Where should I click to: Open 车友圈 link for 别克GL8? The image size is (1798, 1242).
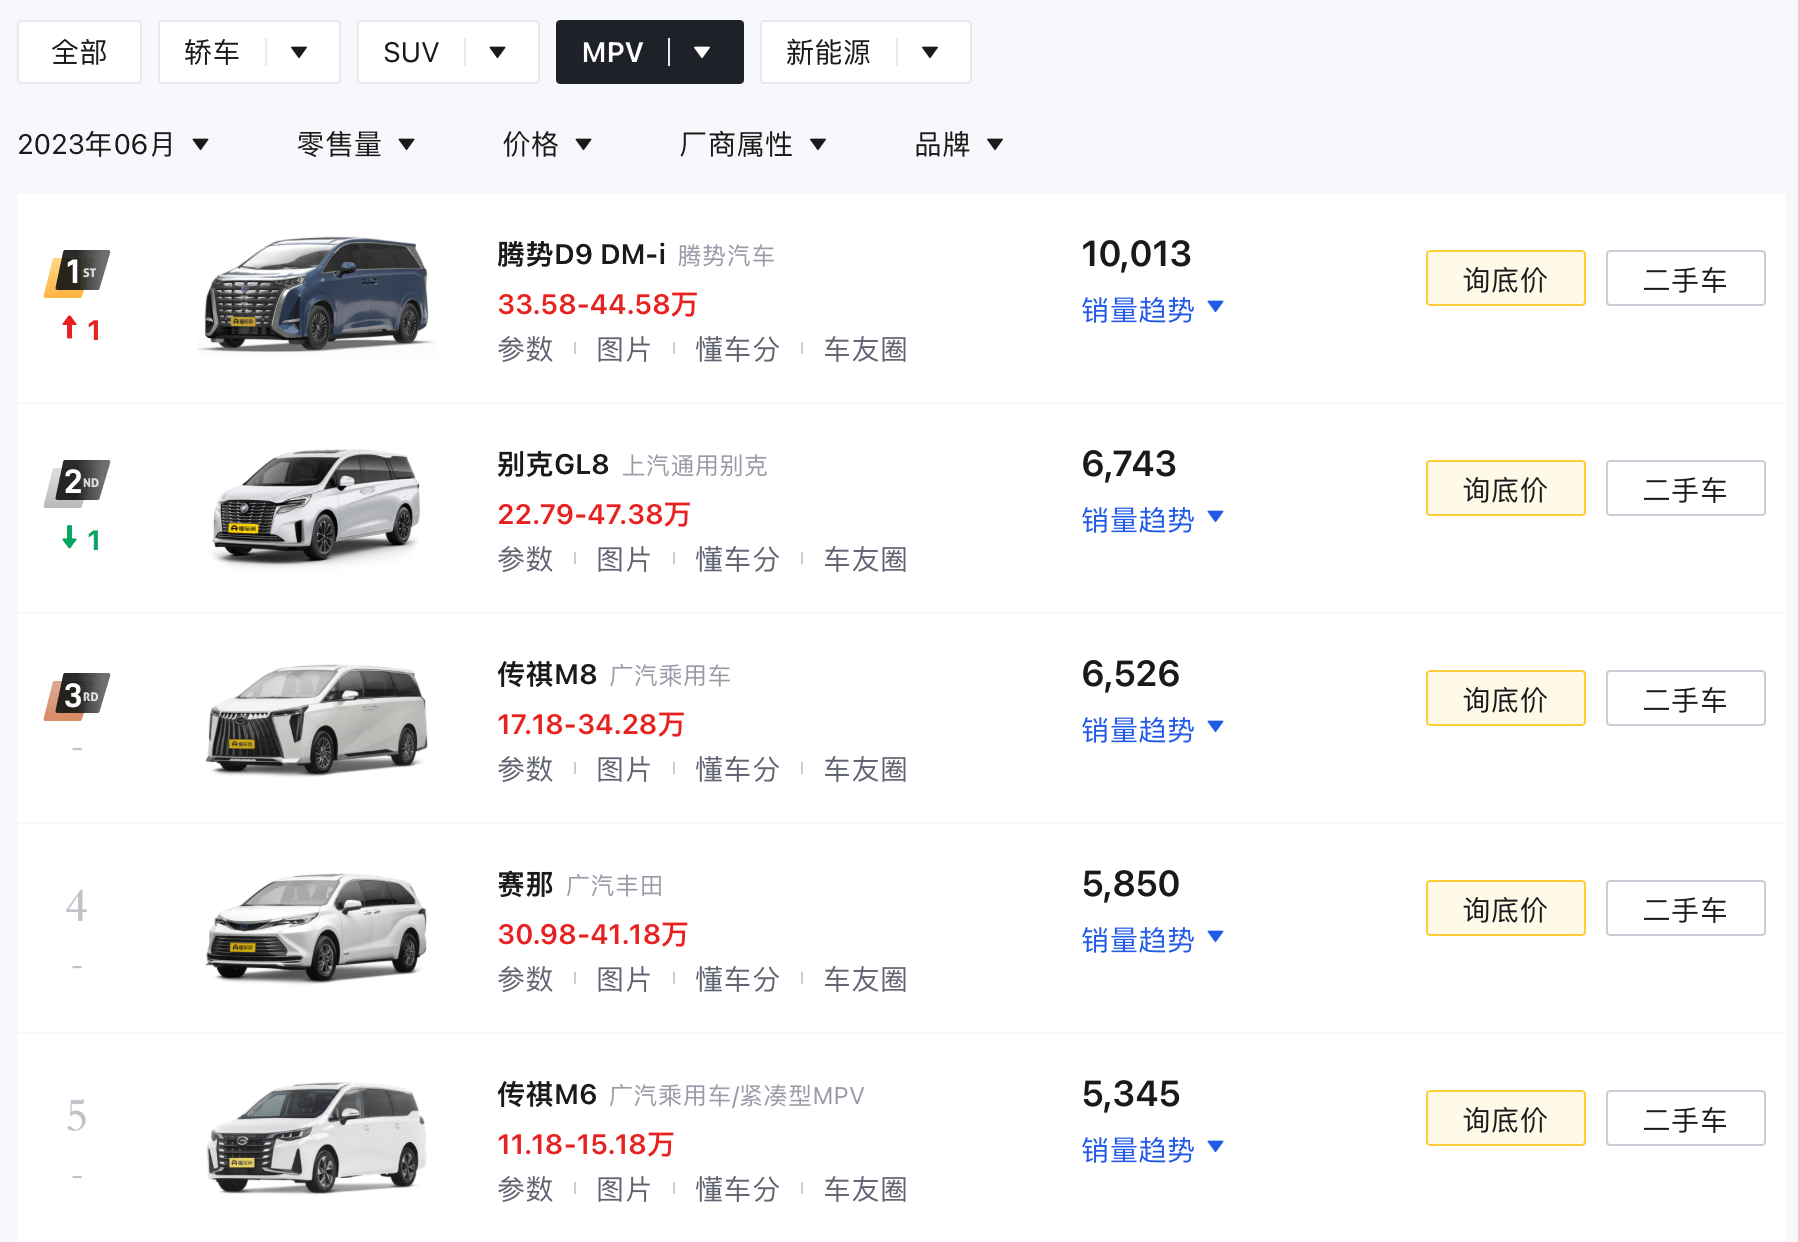pyautogui.click(x=865, y=559)
